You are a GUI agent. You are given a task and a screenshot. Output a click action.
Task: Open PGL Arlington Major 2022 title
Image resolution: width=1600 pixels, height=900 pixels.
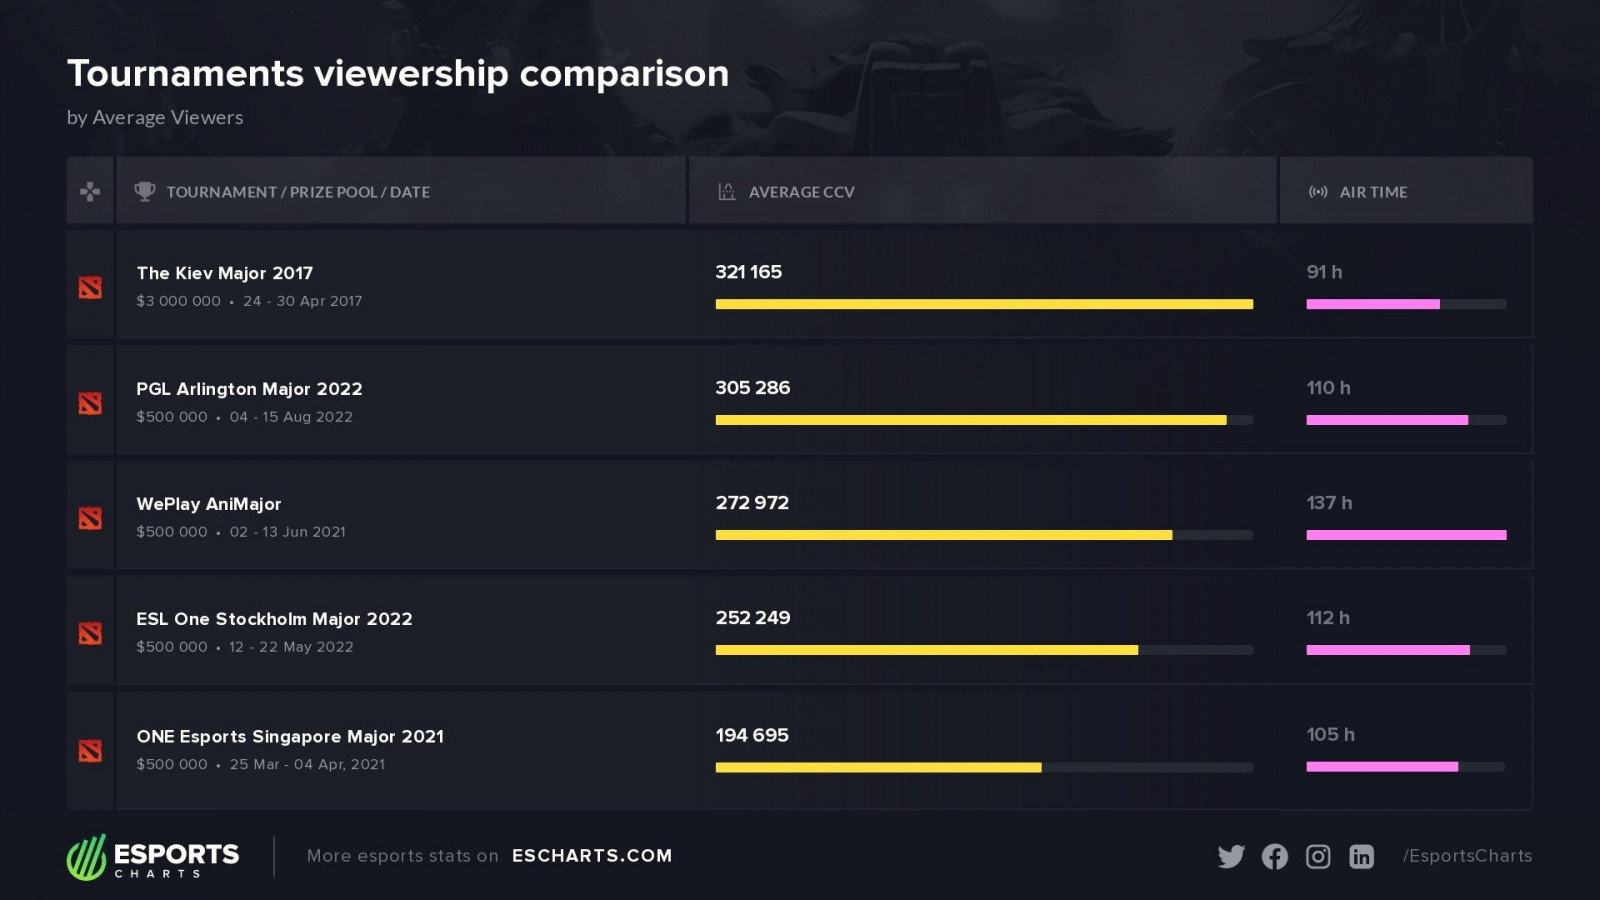point(249,389)
